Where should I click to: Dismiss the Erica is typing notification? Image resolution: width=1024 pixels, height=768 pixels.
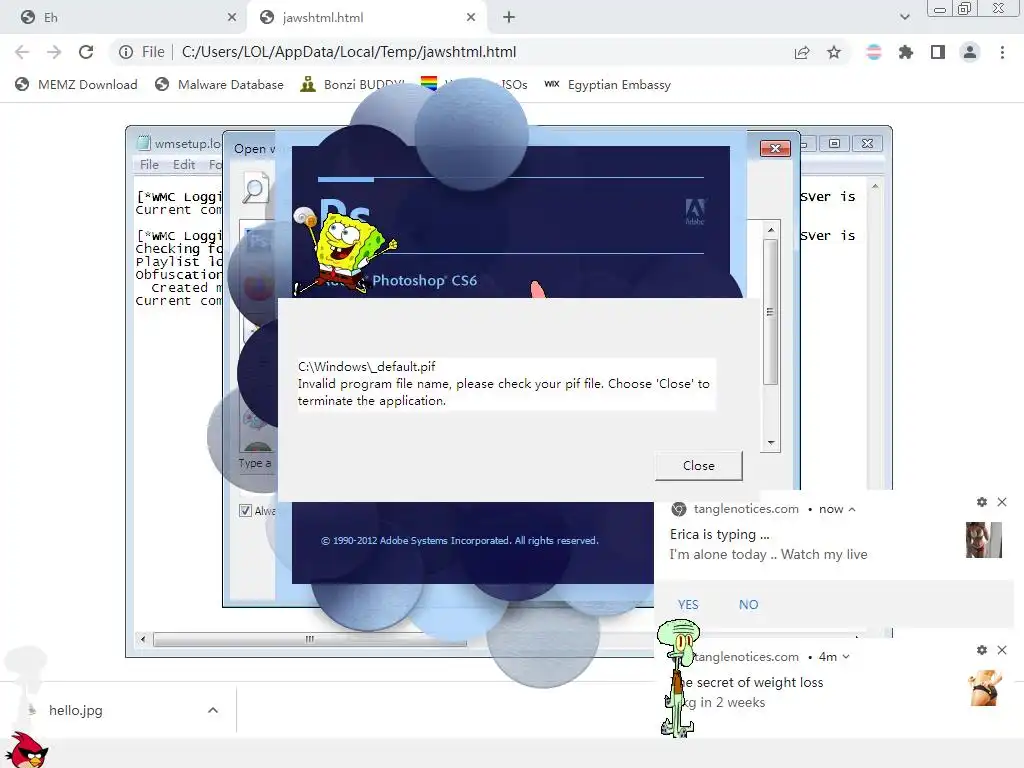point(1002,502)
